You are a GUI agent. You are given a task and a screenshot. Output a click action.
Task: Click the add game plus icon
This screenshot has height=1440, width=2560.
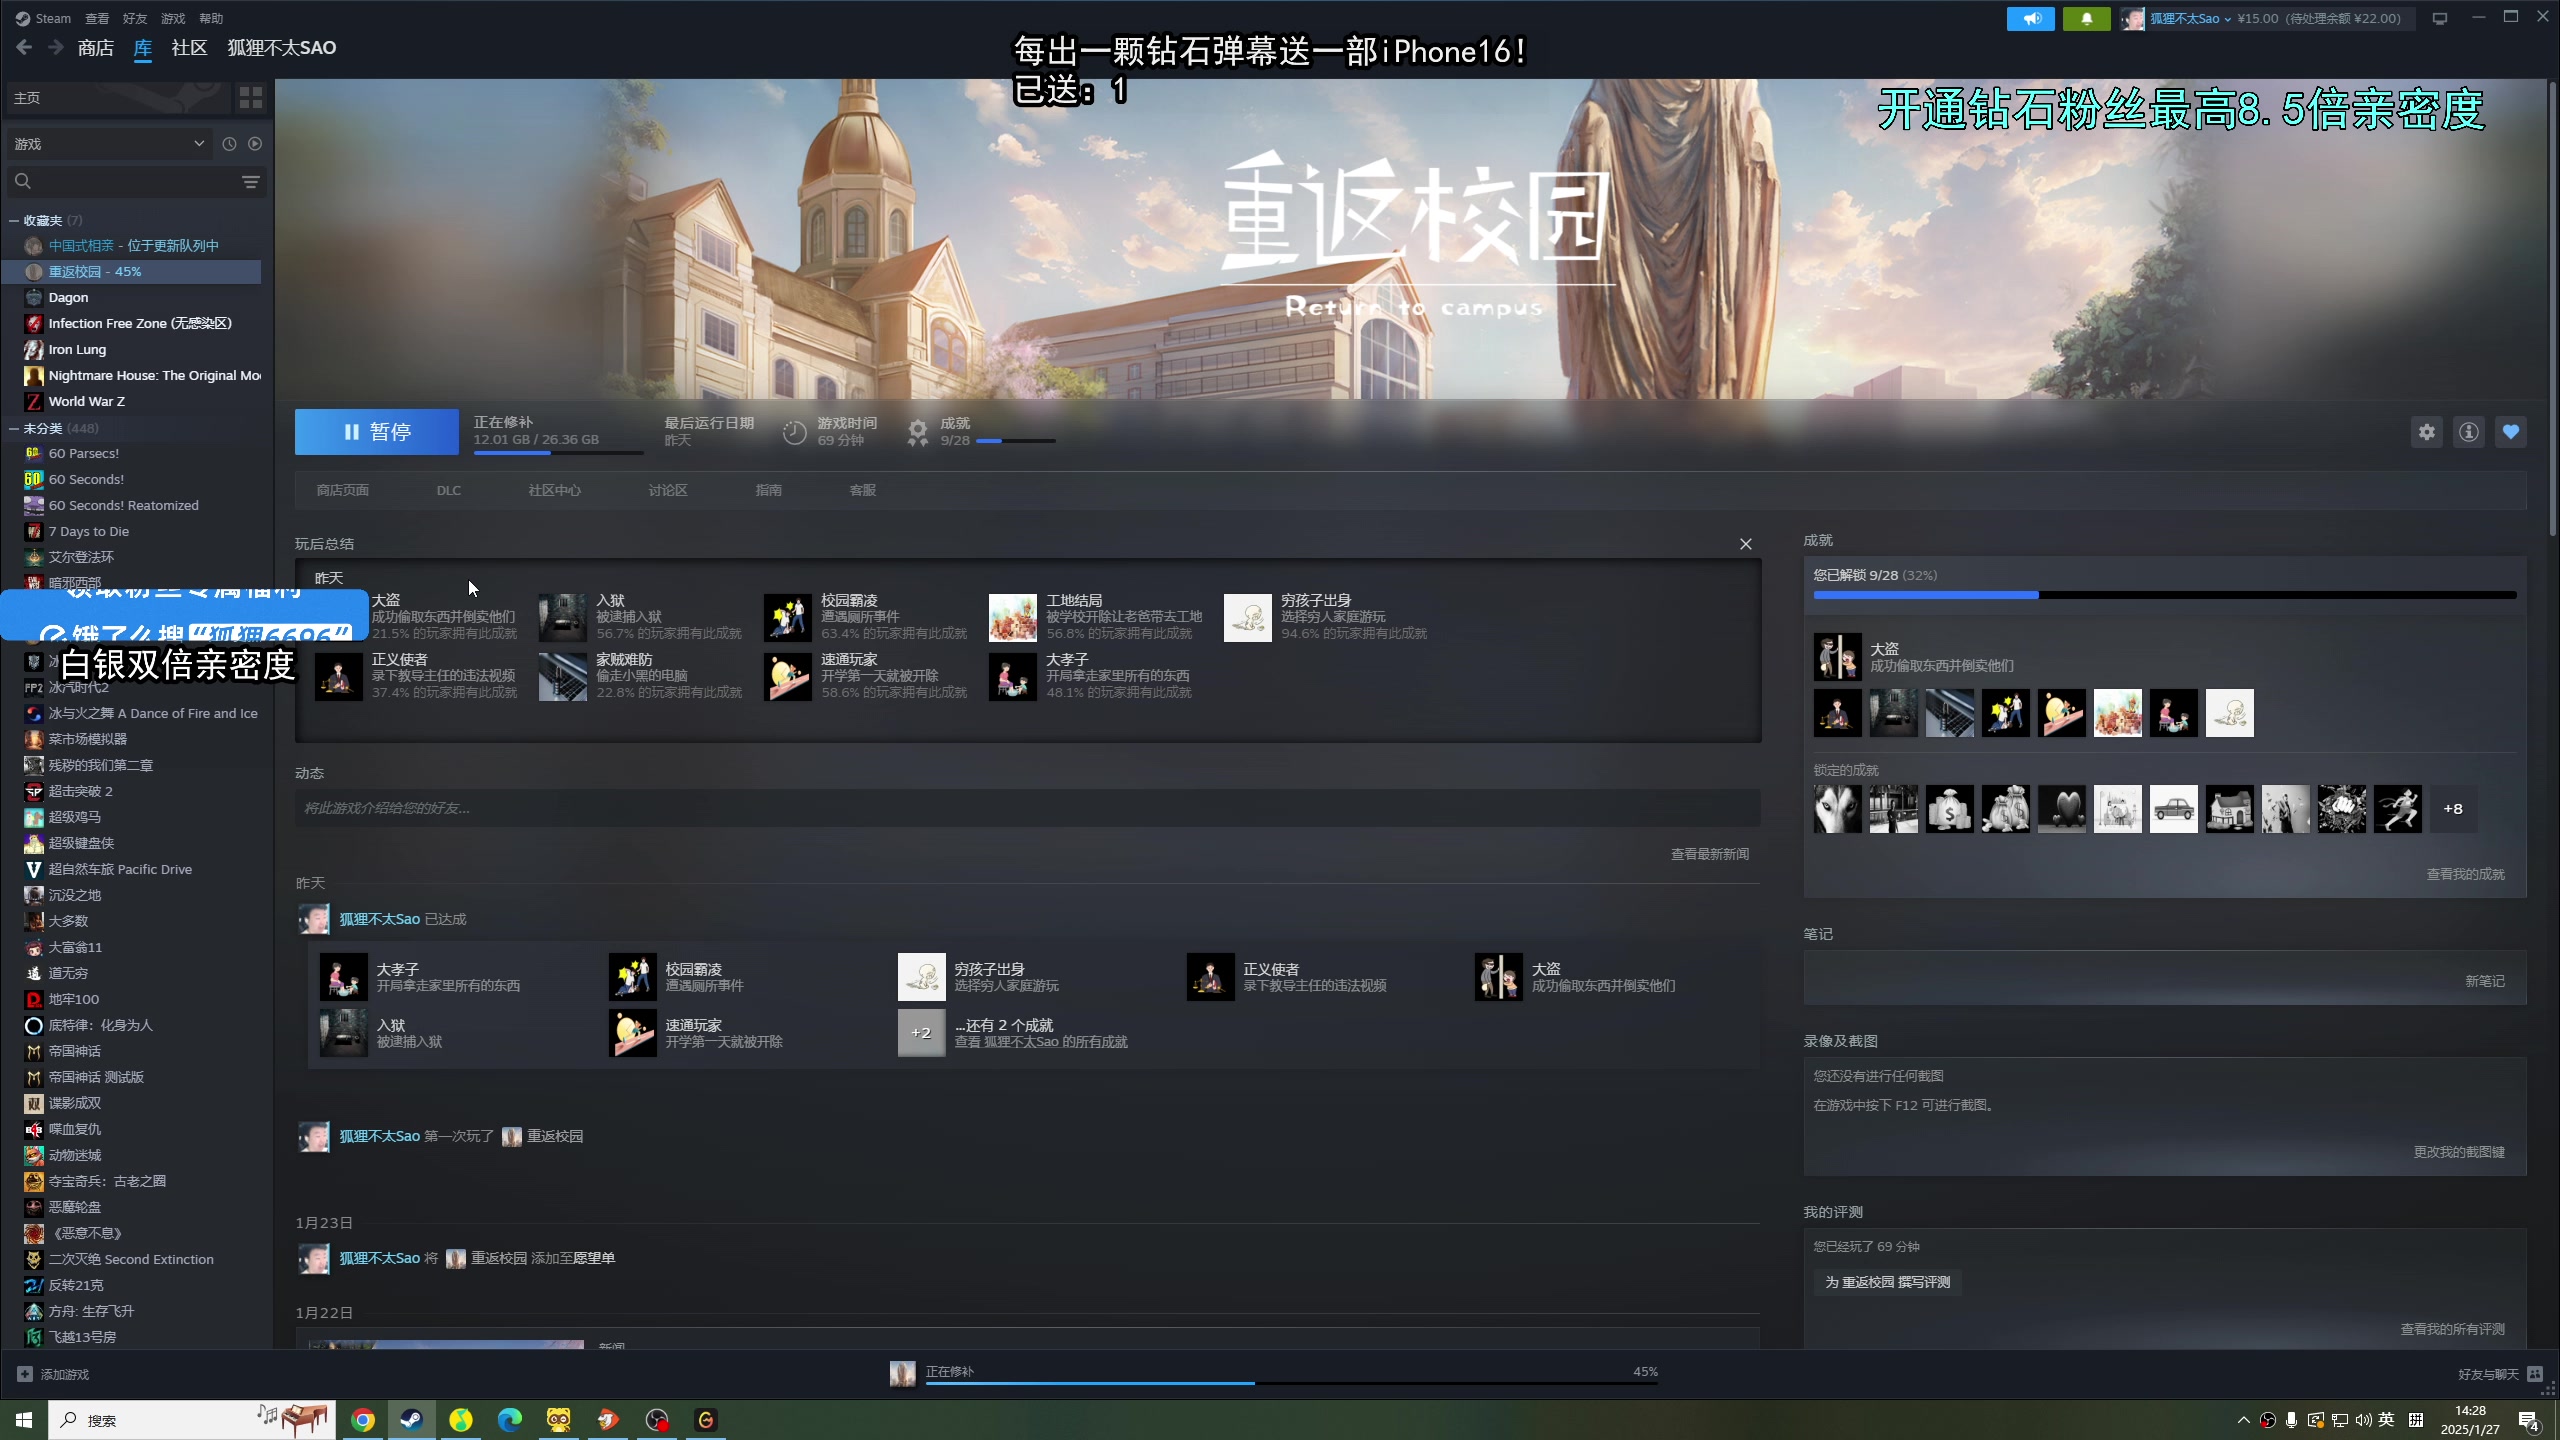(x=25, y=1374)
